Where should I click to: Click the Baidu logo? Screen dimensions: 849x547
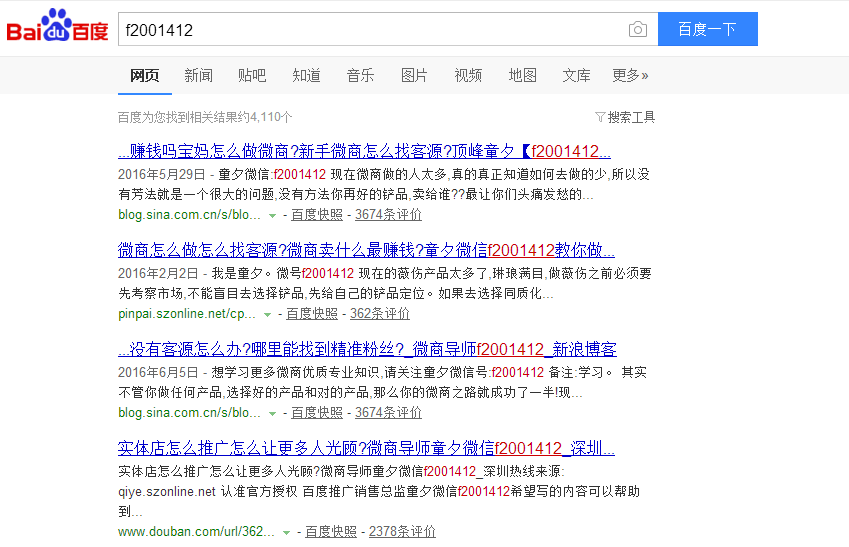click(x=57, y=26)
